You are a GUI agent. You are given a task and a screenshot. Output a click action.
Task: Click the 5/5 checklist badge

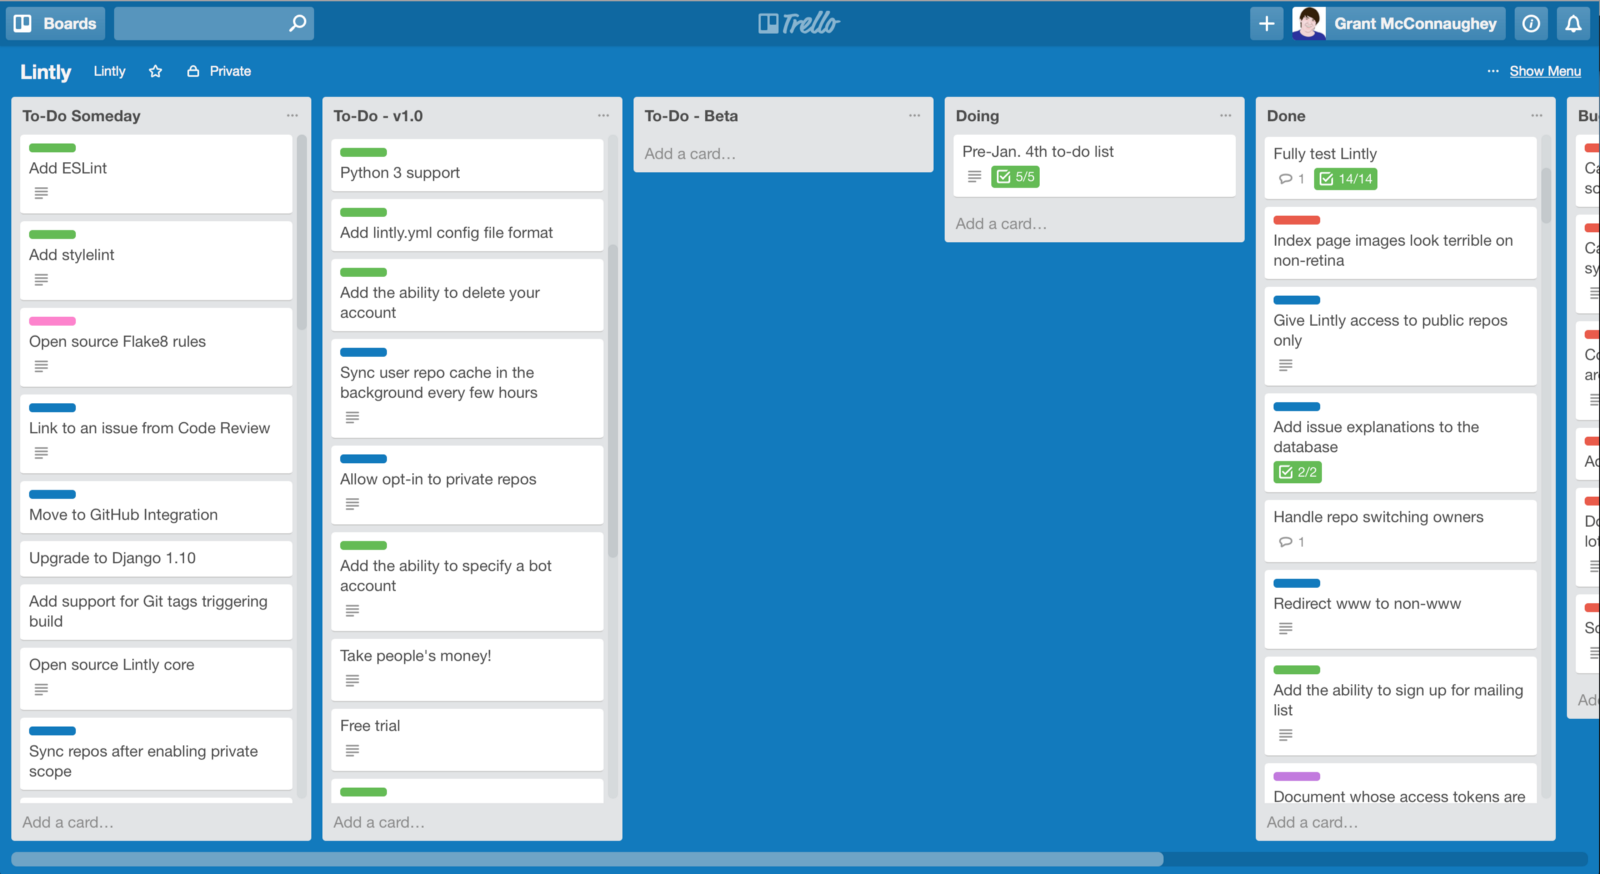point(1015,177)
